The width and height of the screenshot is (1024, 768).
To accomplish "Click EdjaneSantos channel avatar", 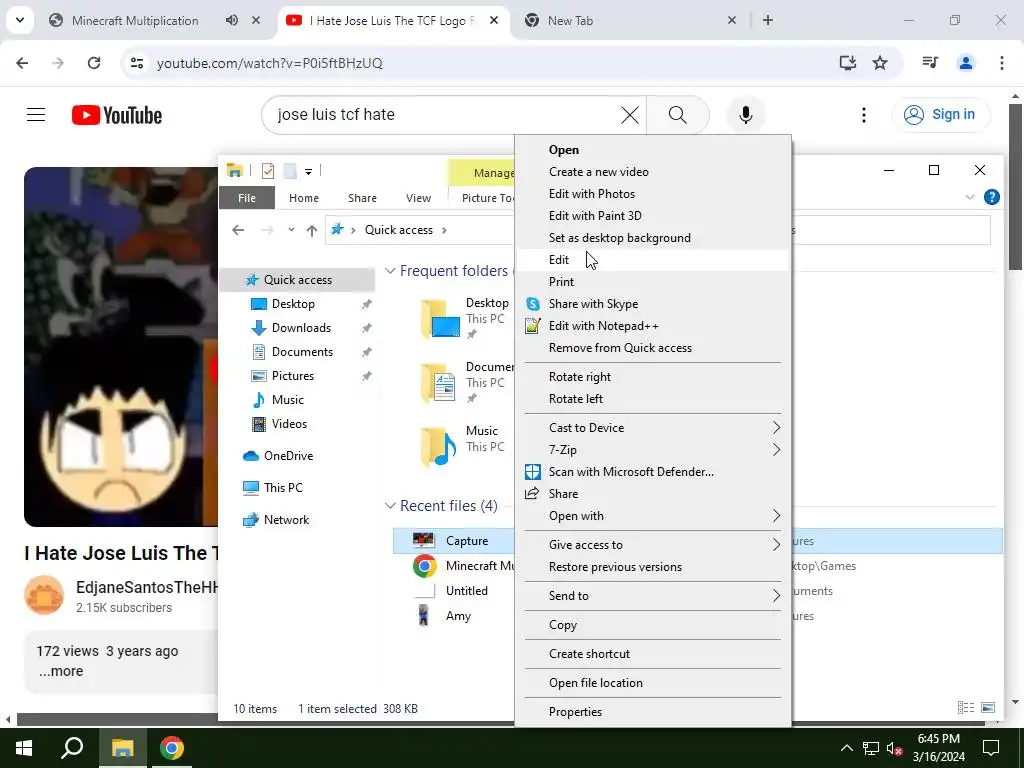I will point(44,596).
